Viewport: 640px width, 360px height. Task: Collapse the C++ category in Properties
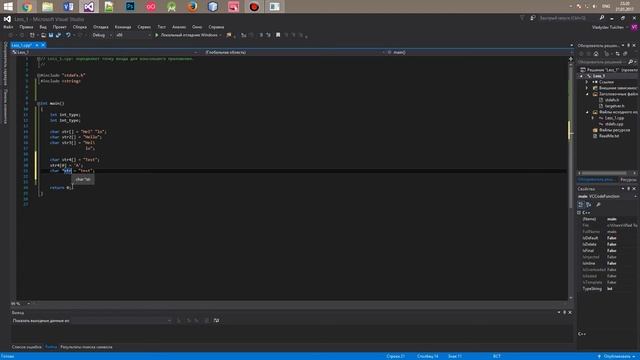(x=579, y=213)
